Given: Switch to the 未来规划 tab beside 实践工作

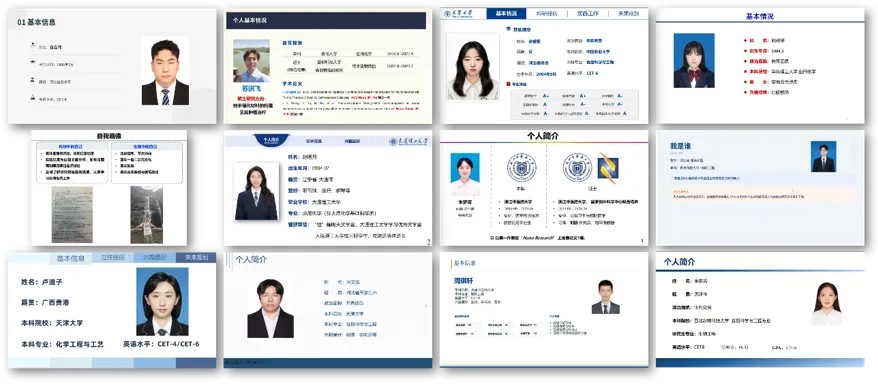Looking at the screenshot, I should click(628, 13).
